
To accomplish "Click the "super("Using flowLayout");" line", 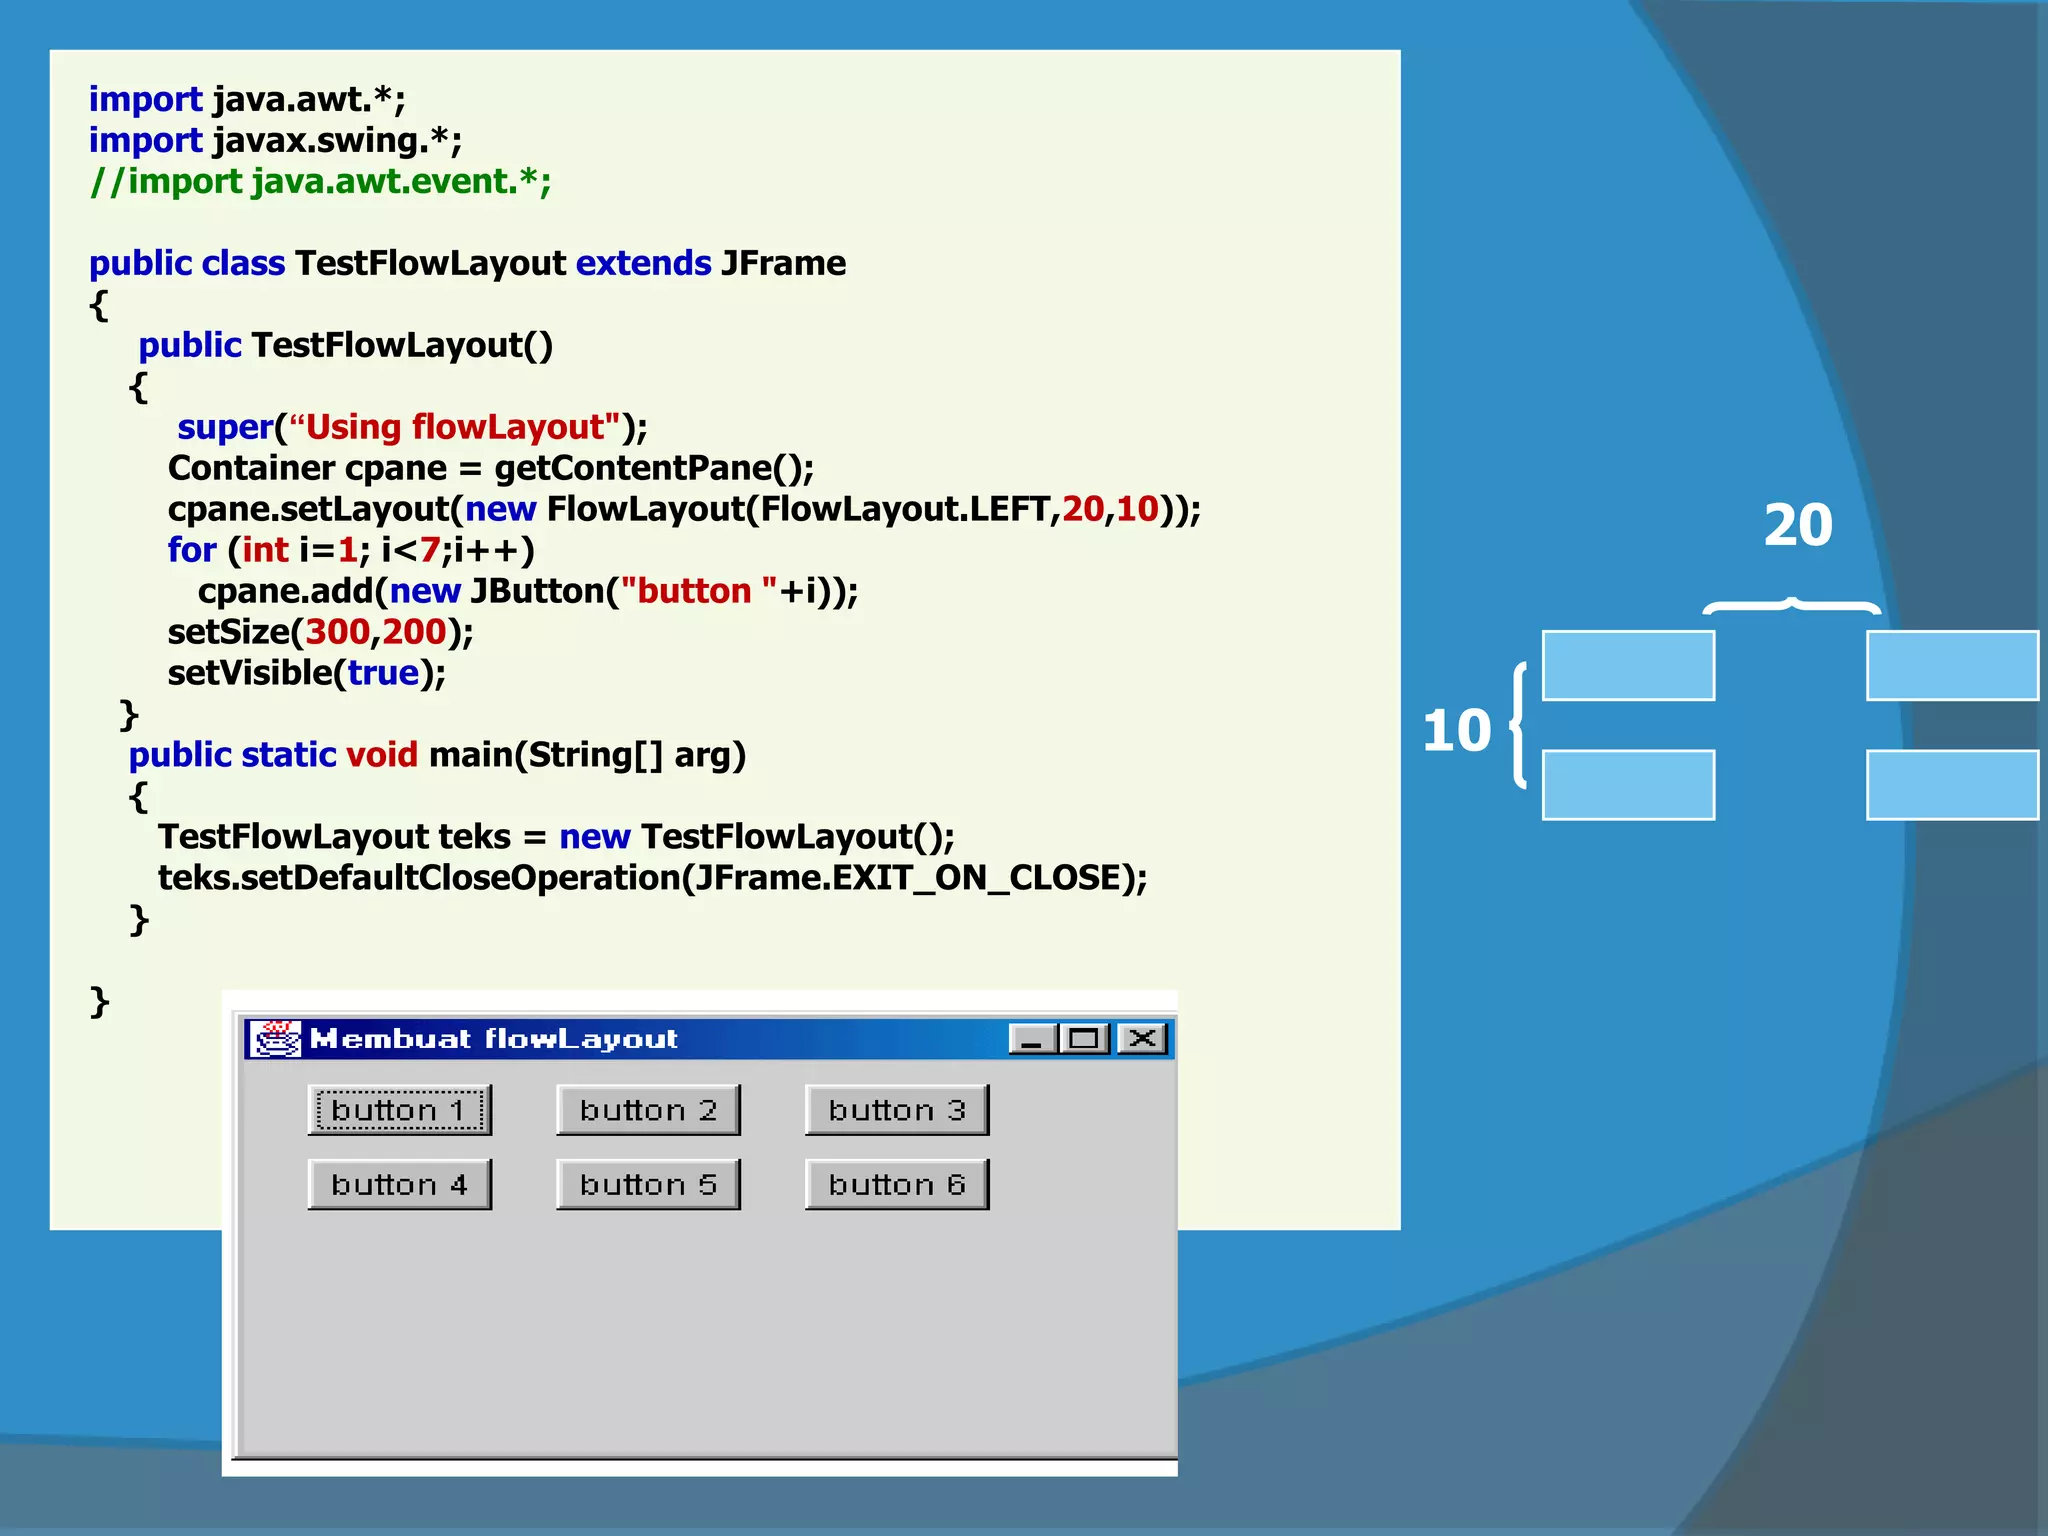I will tap(412, 427).
